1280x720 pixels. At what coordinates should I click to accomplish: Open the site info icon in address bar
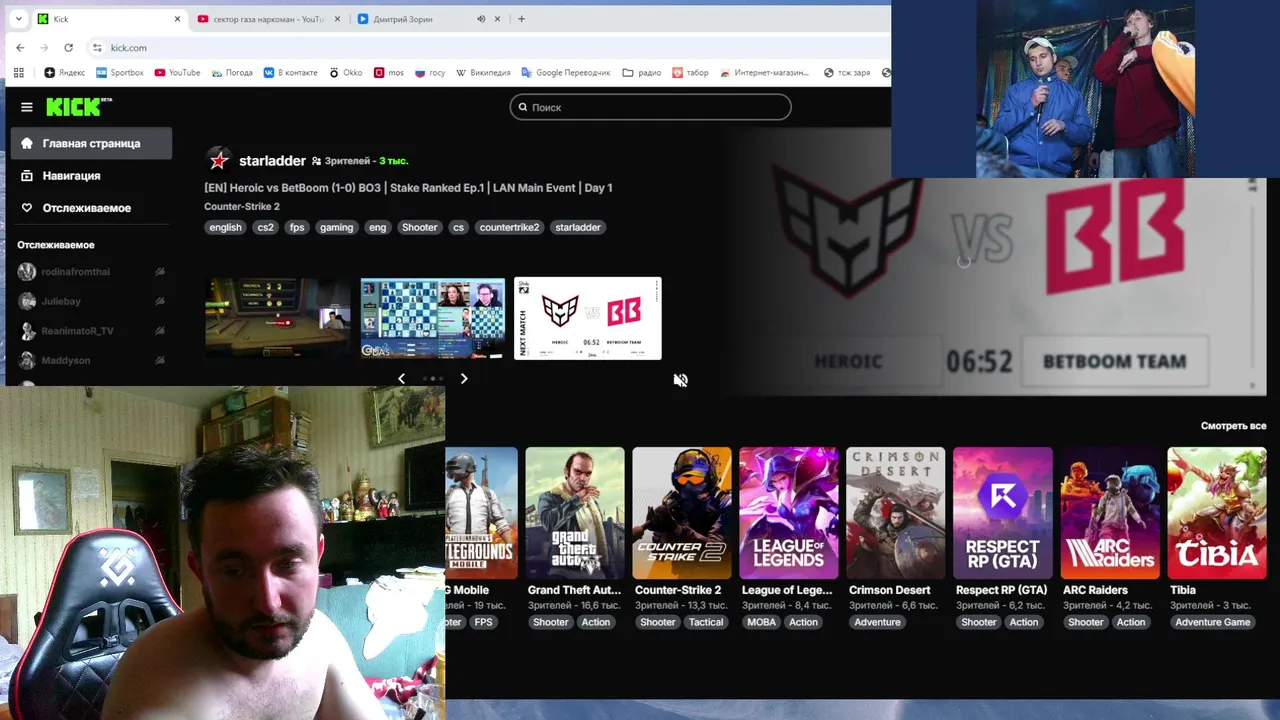tap(97, 48)
